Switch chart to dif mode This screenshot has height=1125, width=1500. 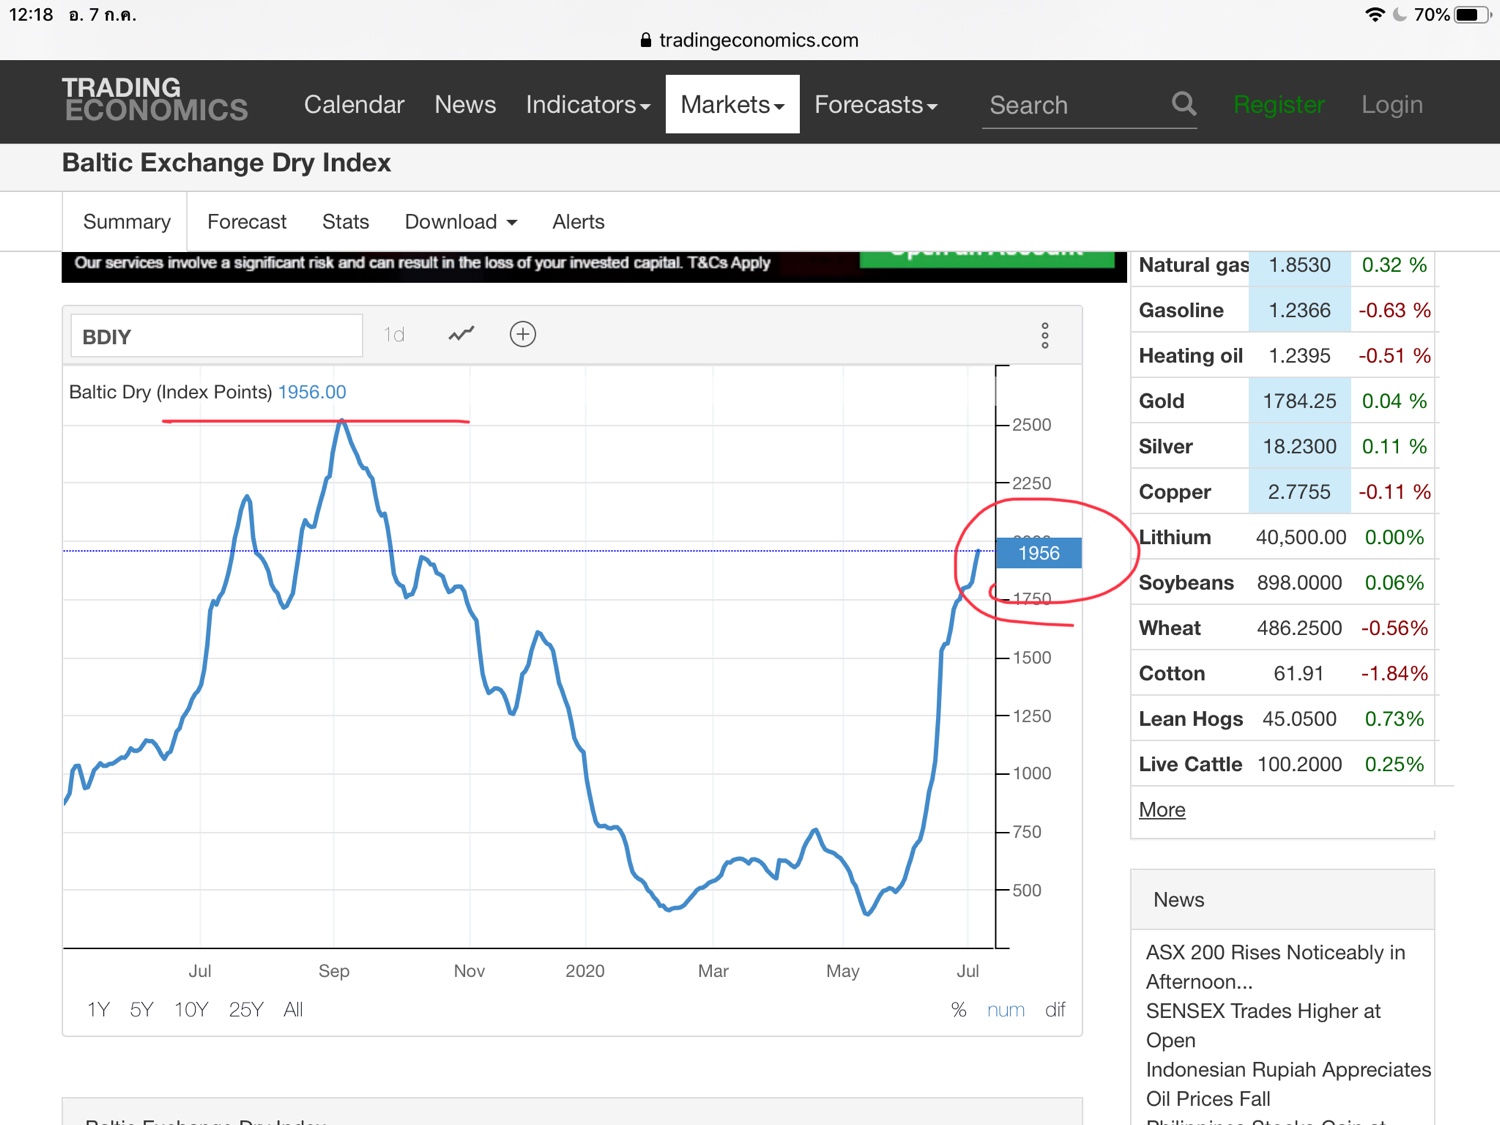pos(1055,1010)
